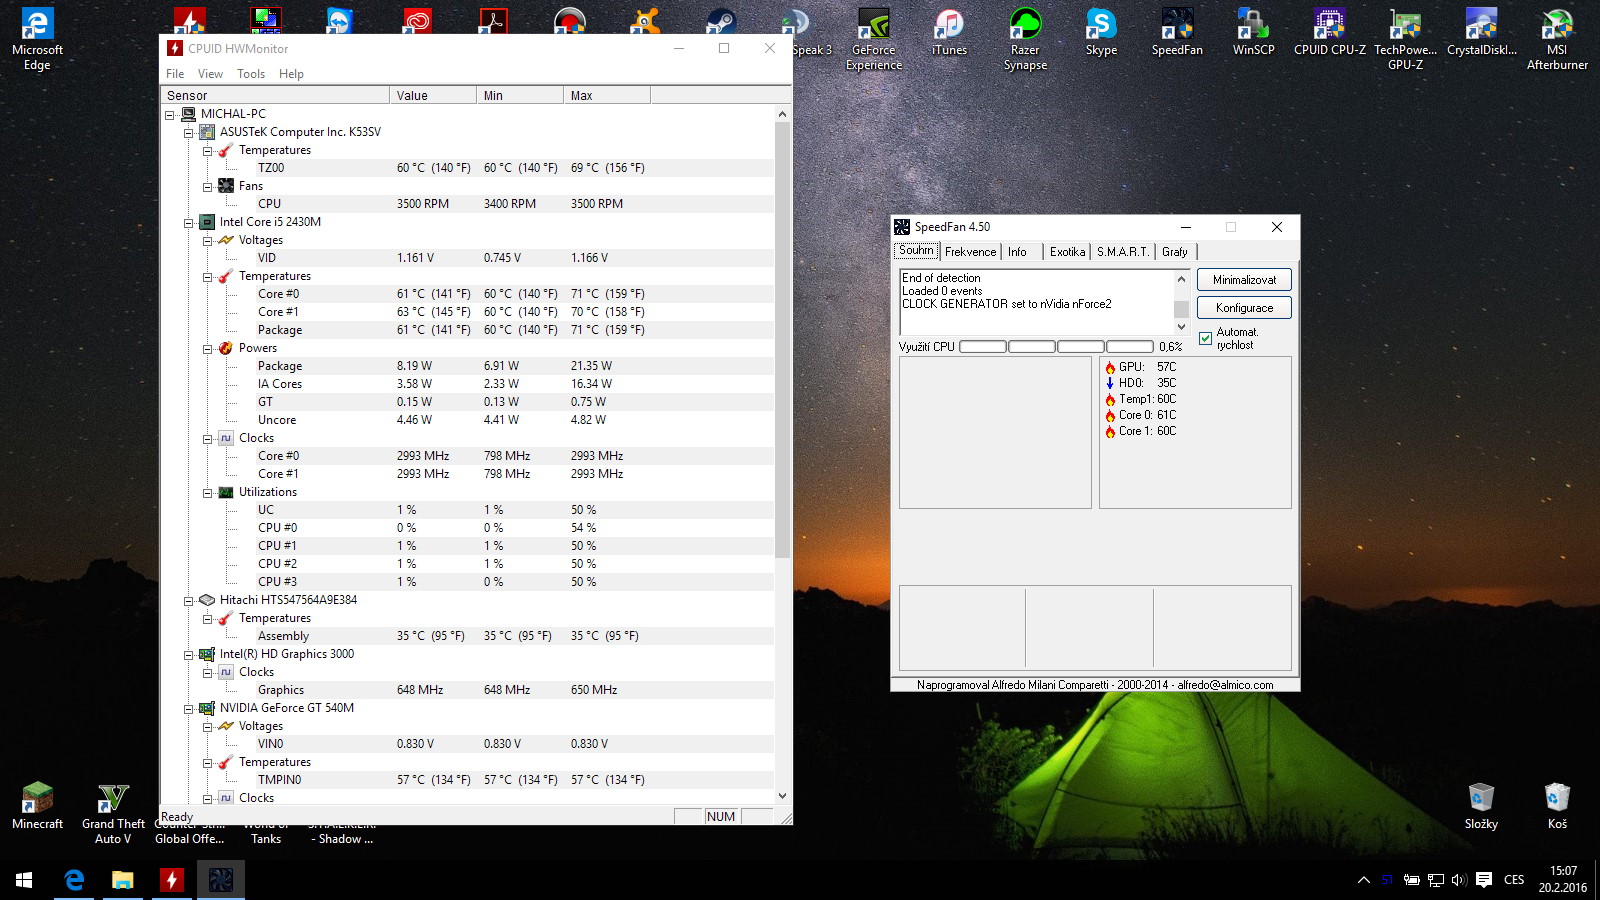
Task: Open Koš recycle bin icon
Action: (x=1557, y=806)
